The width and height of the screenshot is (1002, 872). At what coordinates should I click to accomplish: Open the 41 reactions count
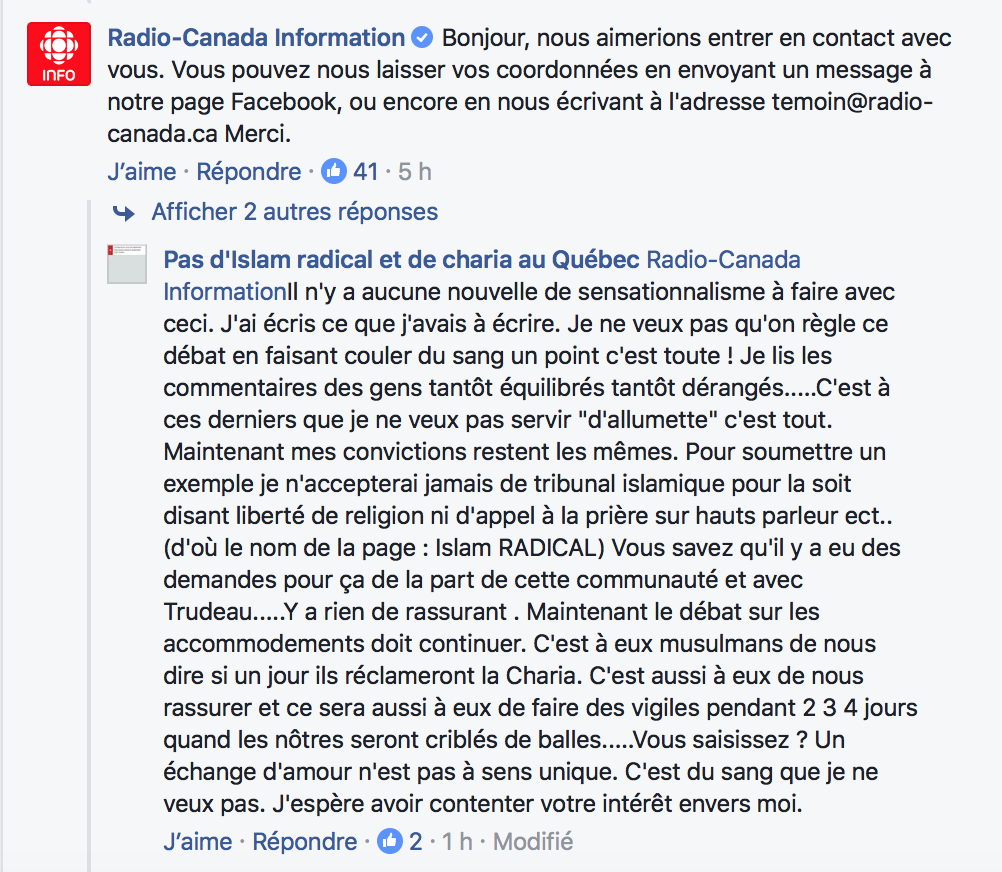click(x=366, y=172)
